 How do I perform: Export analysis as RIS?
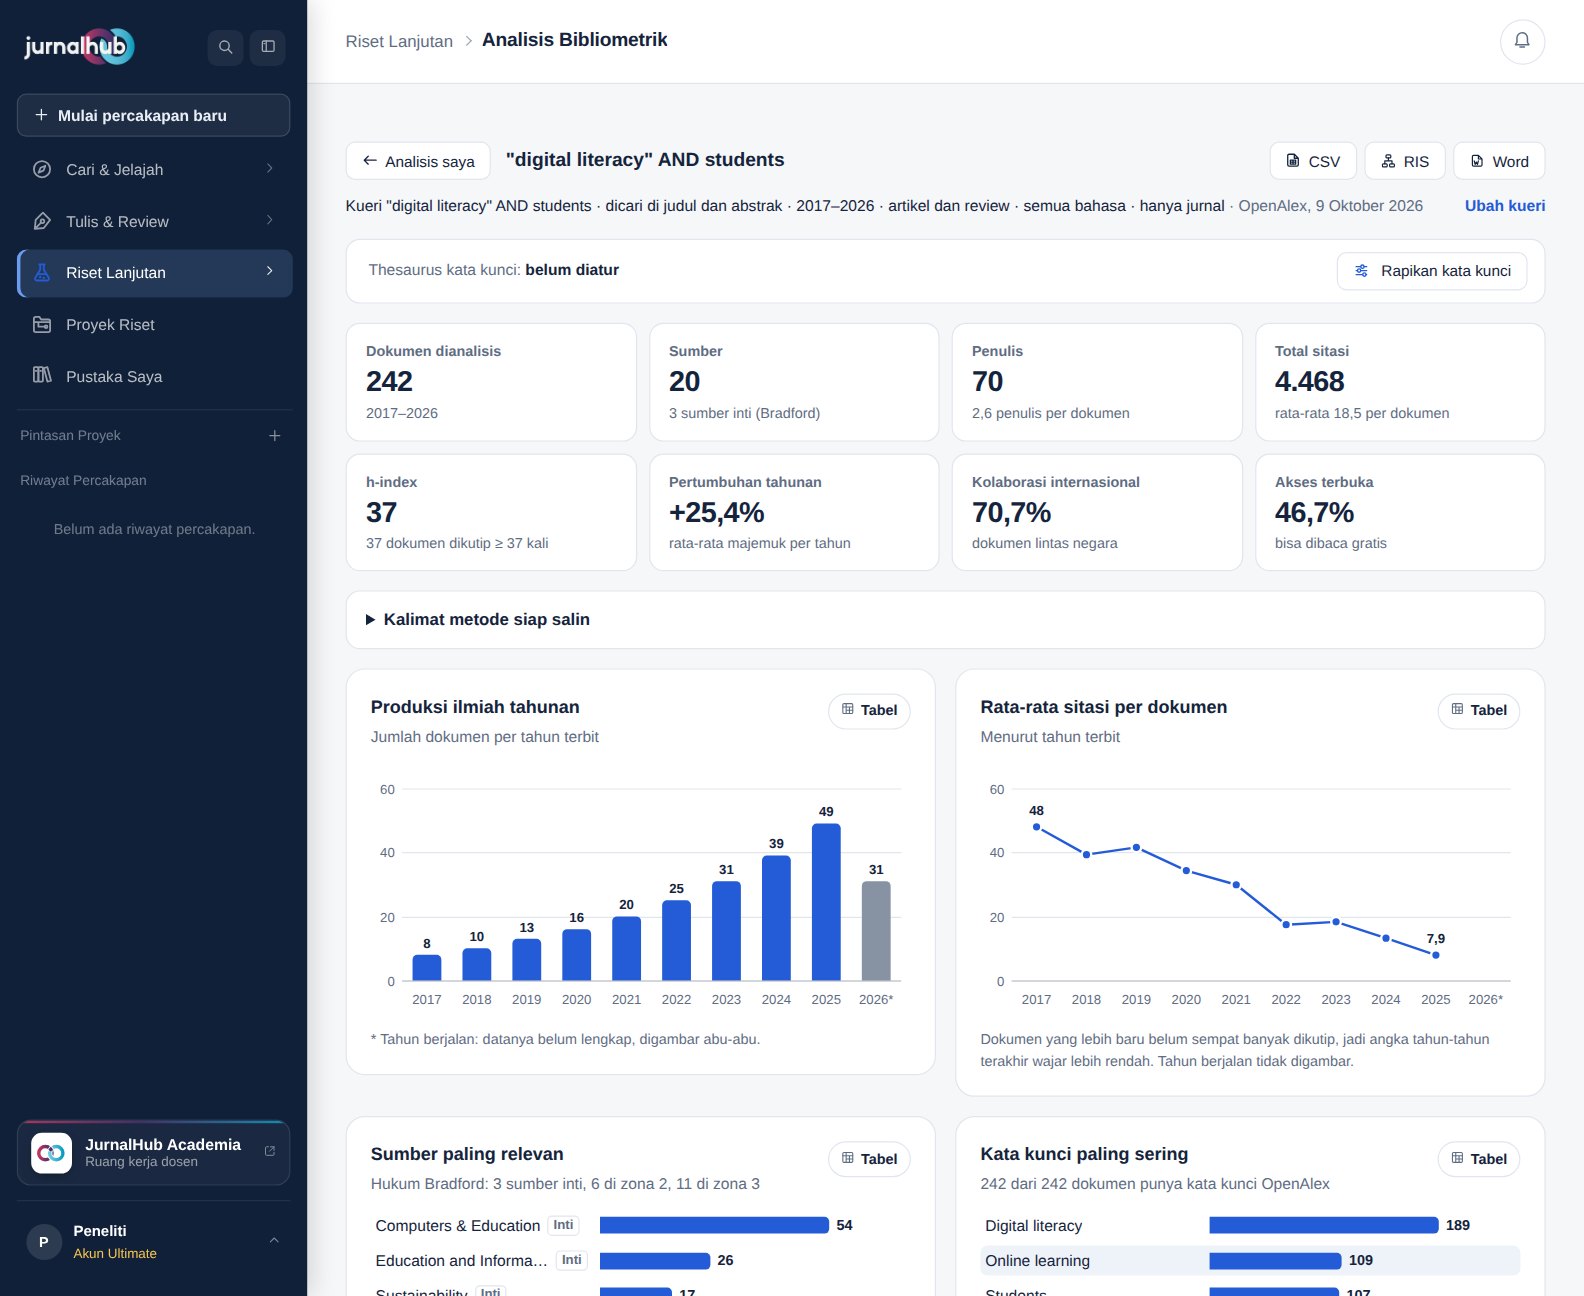tap(1405, 161)
